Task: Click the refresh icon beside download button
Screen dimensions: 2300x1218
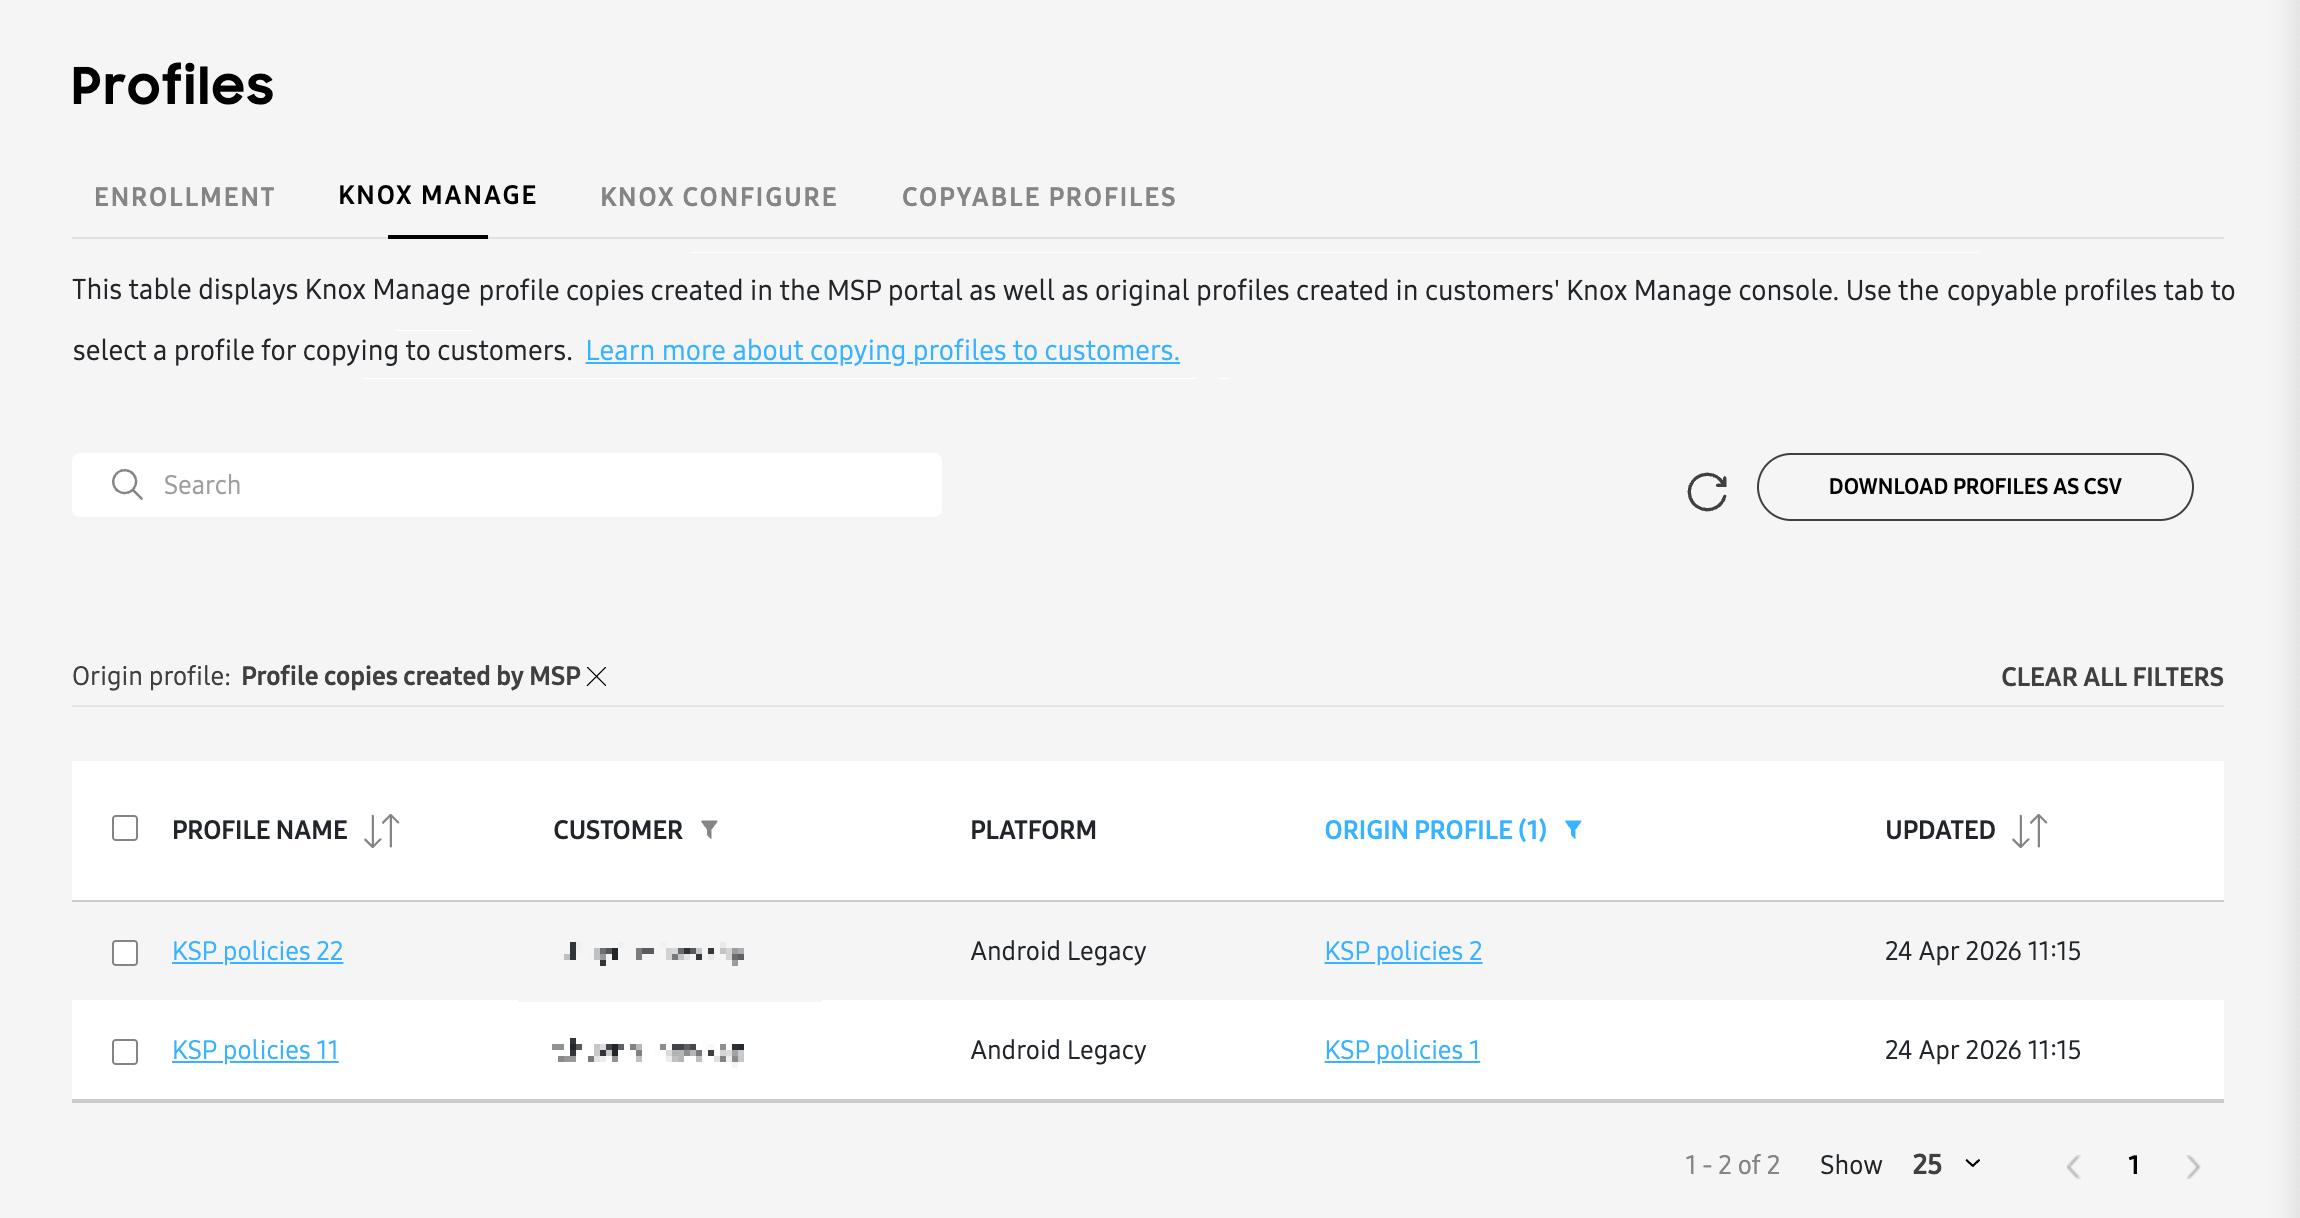Action: point(1707,491)
